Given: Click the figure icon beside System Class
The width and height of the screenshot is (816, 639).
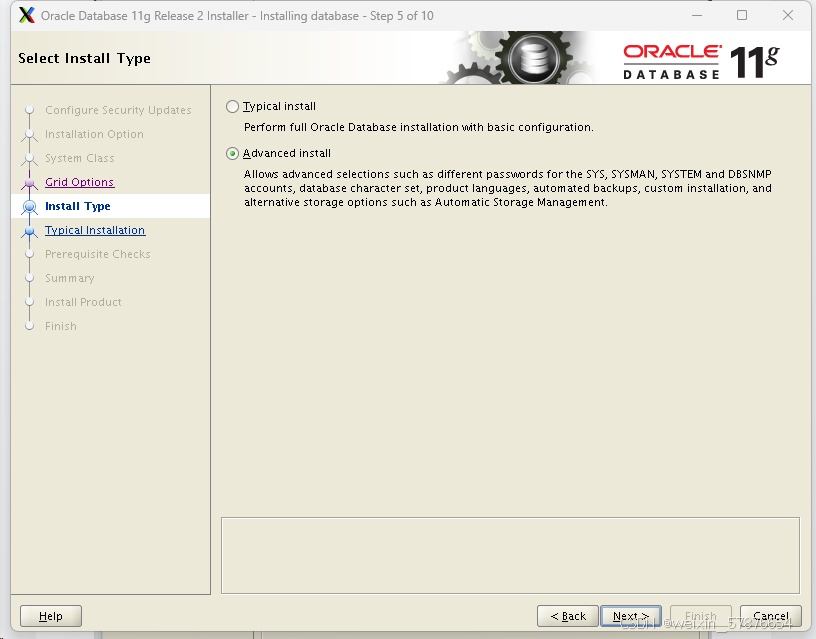Looking at the screenshot, I should pos(30,158).
